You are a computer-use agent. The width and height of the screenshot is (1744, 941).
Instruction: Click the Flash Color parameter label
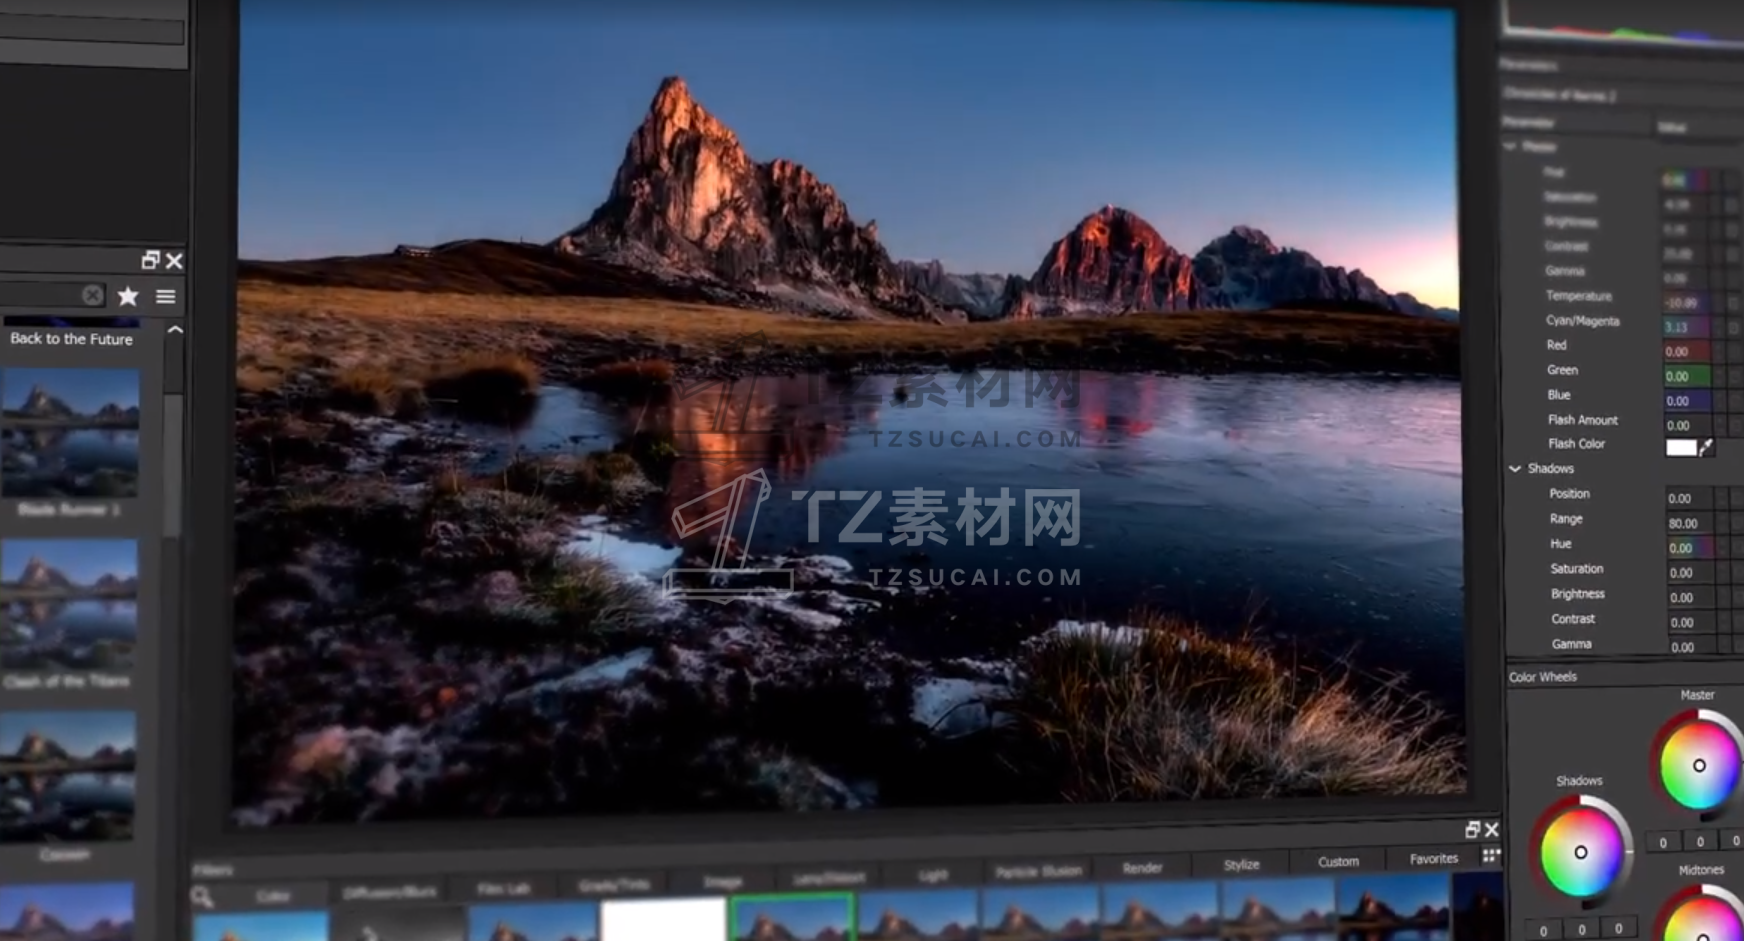click(1576, 444)
